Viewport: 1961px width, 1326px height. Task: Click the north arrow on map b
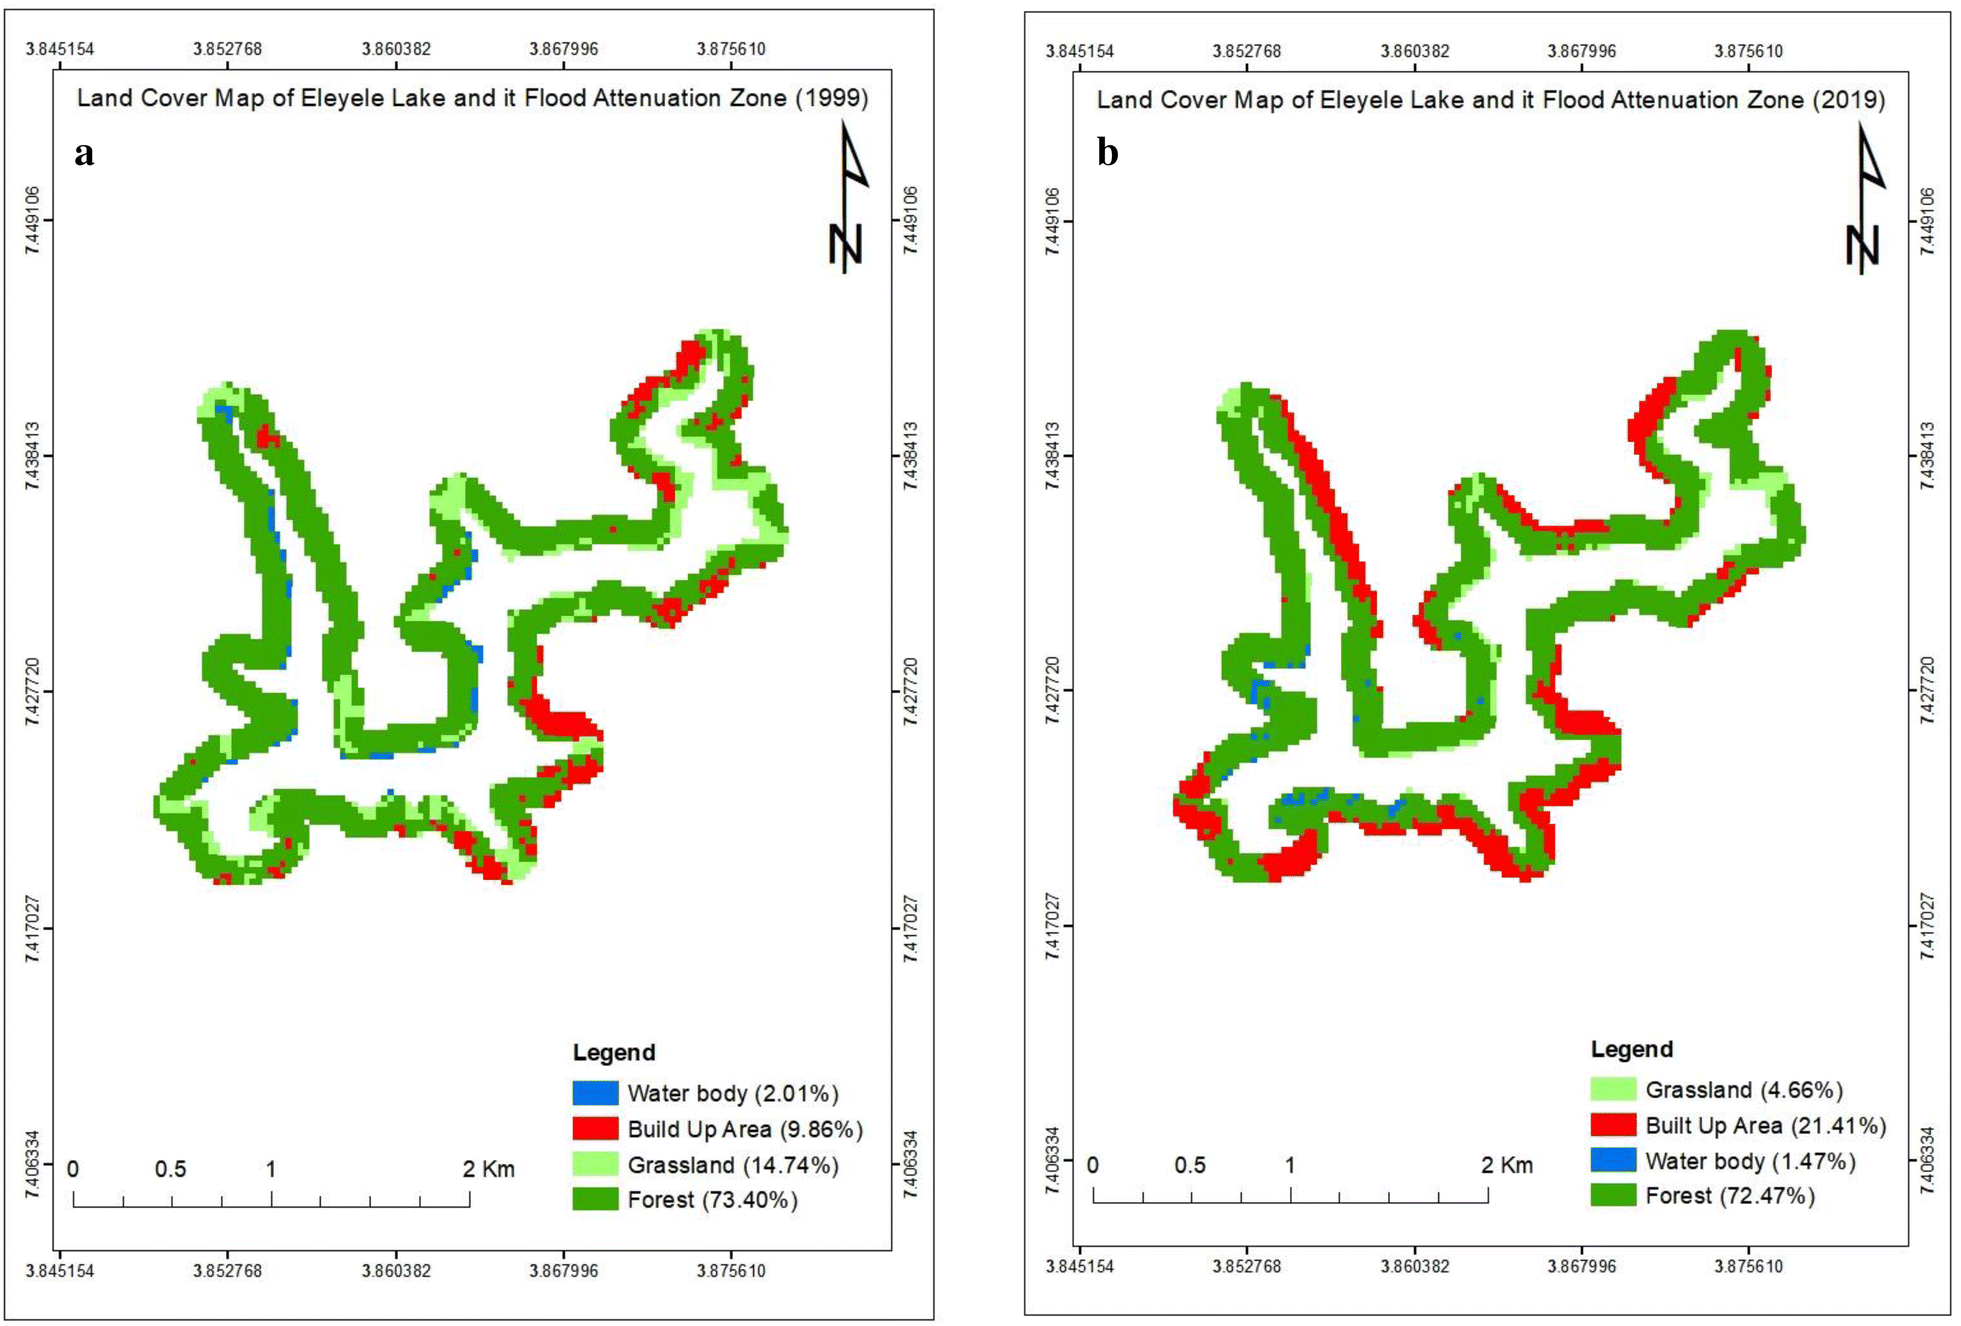1865,197
